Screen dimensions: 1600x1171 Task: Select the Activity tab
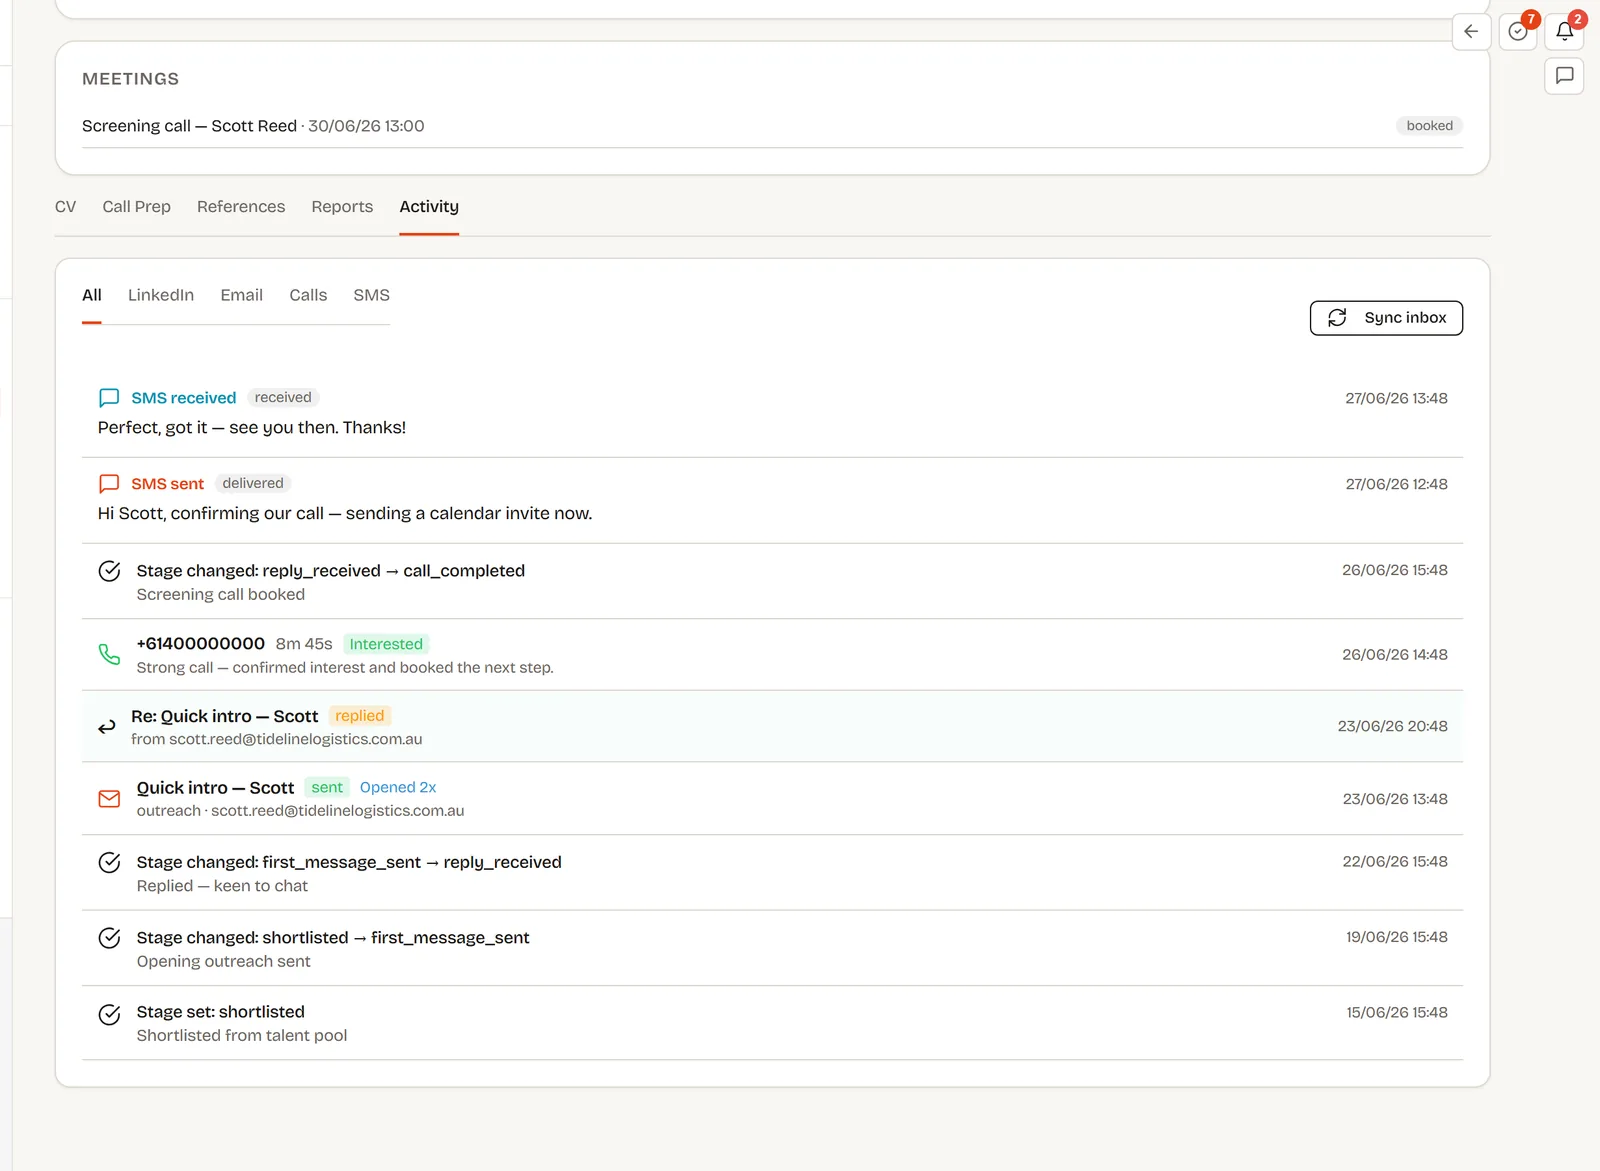coord(429,206)
